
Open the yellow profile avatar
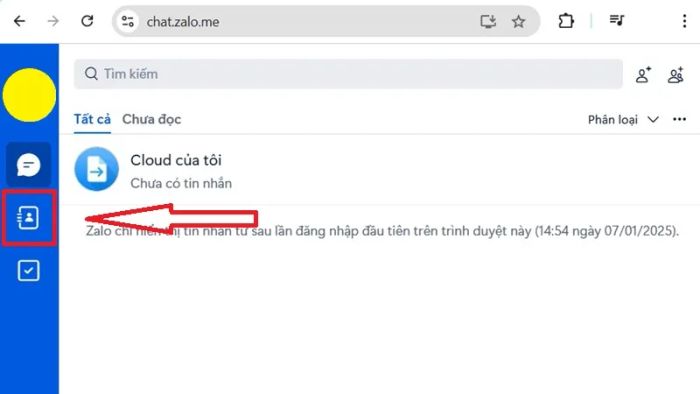click(29, 95)
